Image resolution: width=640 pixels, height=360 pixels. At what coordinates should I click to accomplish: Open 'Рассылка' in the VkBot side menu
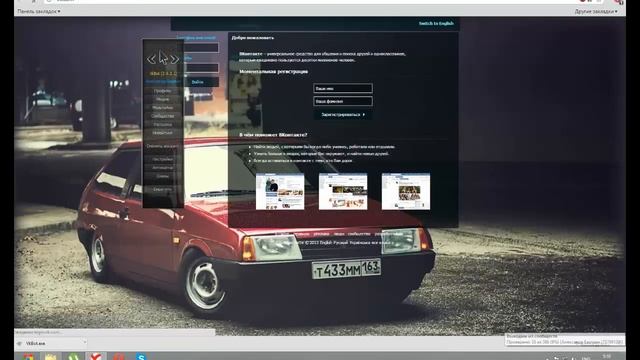click(162, 124)
